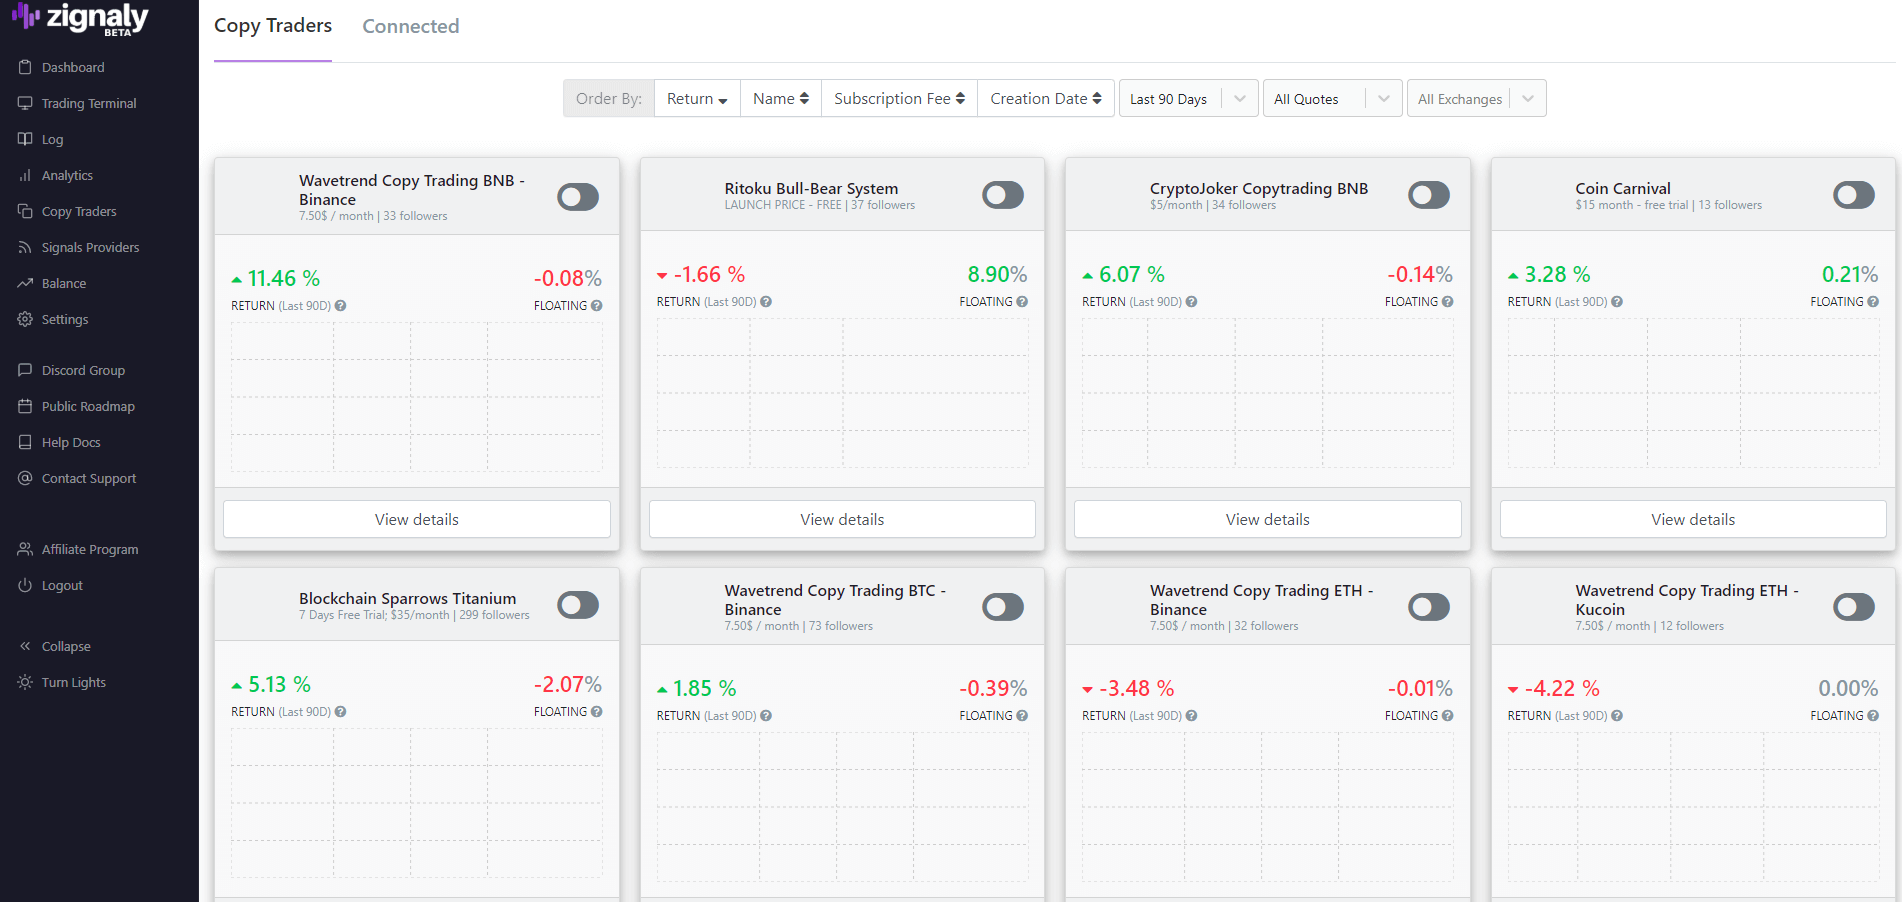Select the Copy Traders tab
This screenshot has height=902, width=1902.
coord(273,26)
